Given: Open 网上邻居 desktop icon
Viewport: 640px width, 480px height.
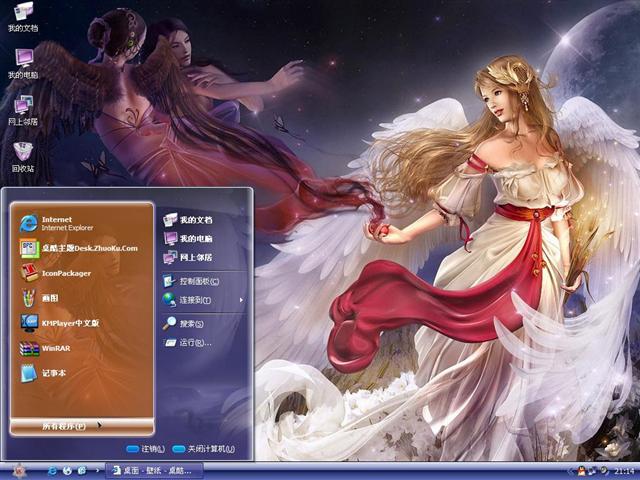Looking at the screenshot, I should coord(23,111).
